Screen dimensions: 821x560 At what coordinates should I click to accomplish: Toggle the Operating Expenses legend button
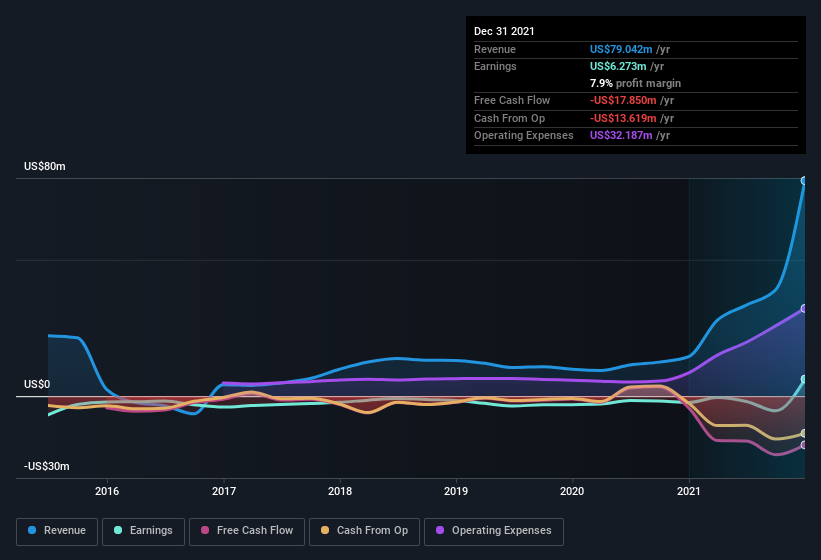(x=494, y=531)
